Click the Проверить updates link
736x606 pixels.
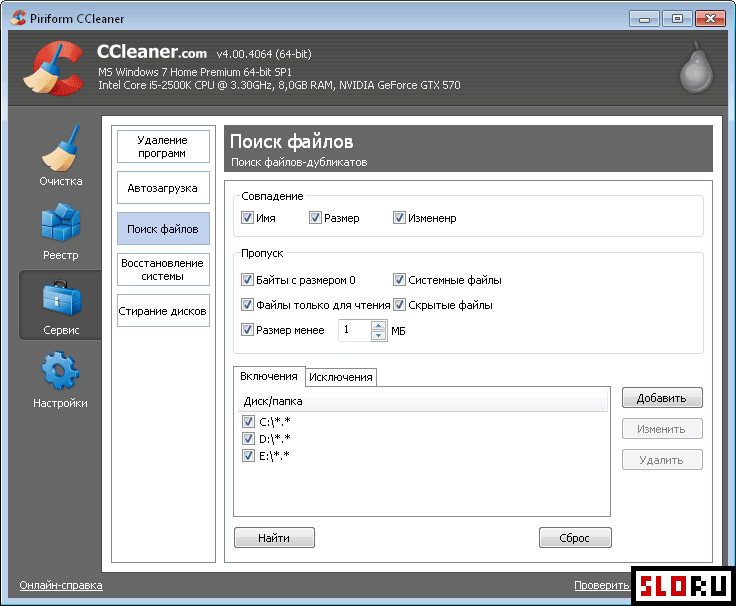tap(602, 585)
